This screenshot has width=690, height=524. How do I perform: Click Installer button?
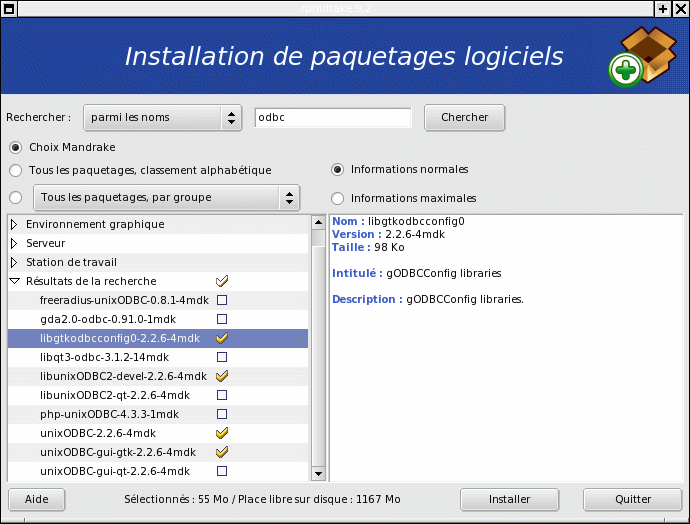click(x=510, y=499)
